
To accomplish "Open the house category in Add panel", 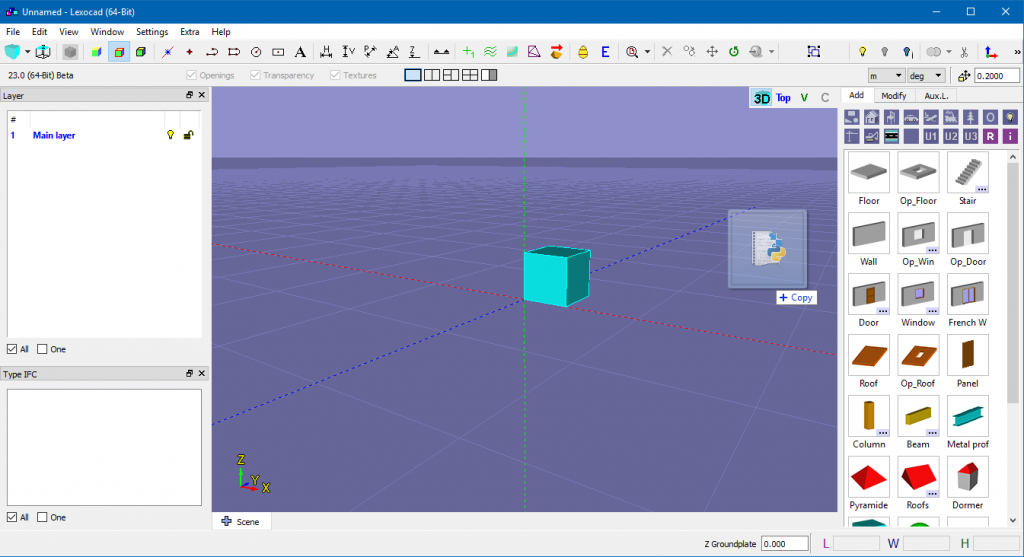I will [x=871, y=117].
